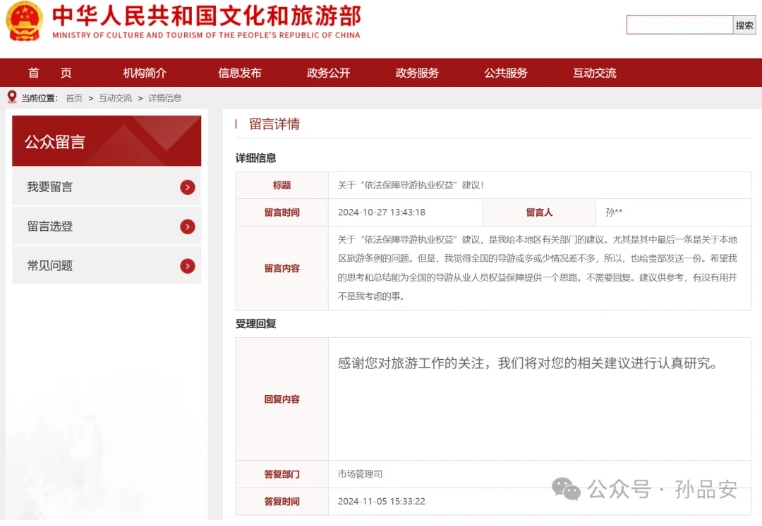
Task: Select 常见问题 from sidebar list
Action: point(50,266)
